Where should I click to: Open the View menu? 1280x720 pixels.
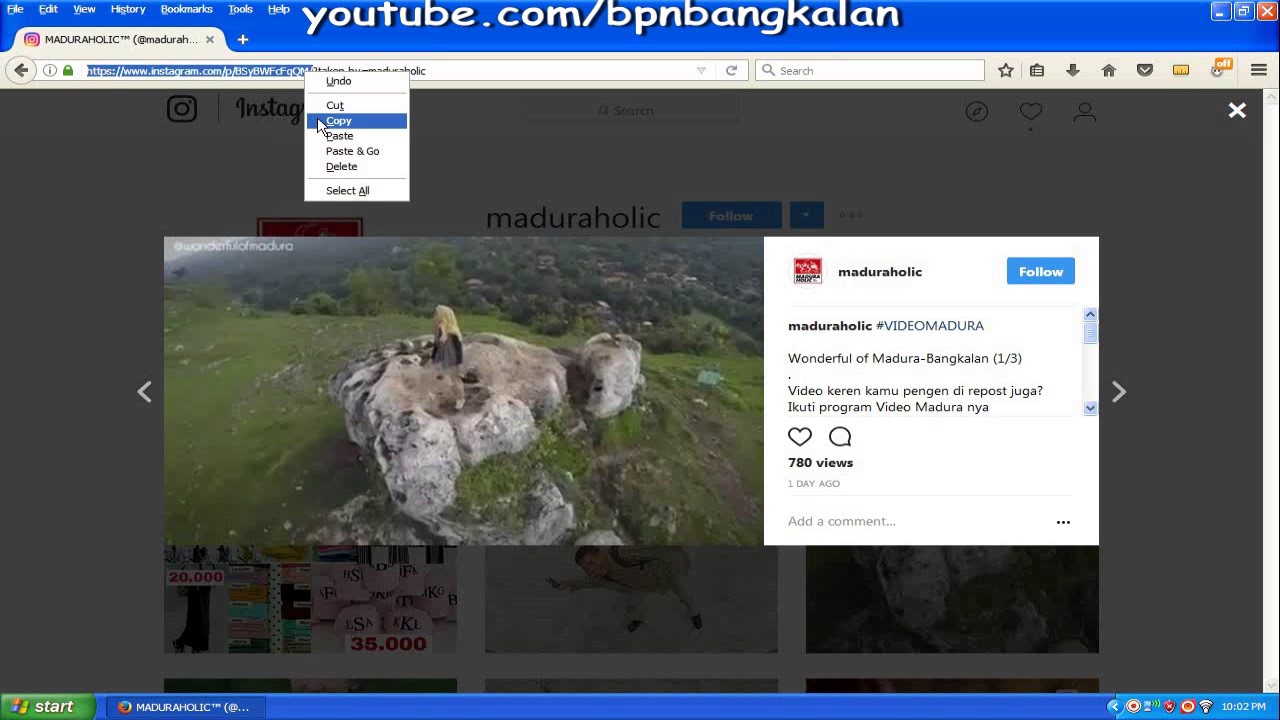tap(84, 9)
